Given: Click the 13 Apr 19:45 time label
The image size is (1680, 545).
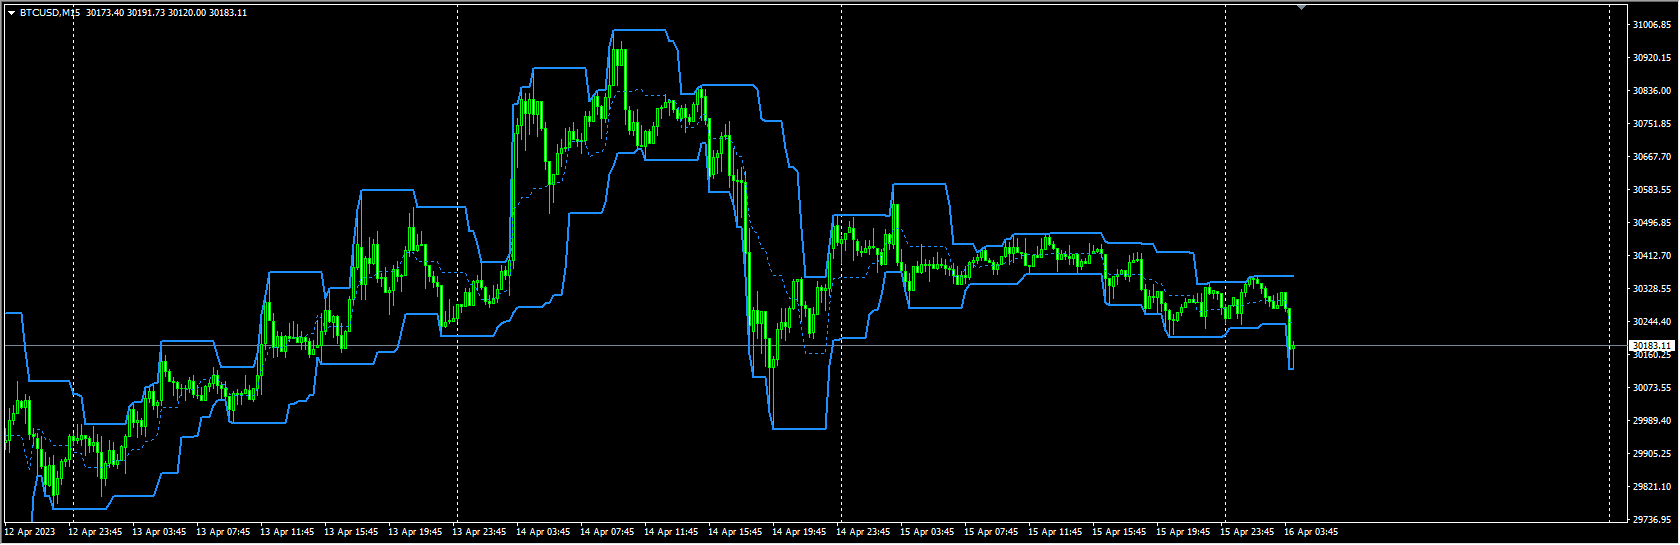Looking at the screenshot, I should 415,532.
